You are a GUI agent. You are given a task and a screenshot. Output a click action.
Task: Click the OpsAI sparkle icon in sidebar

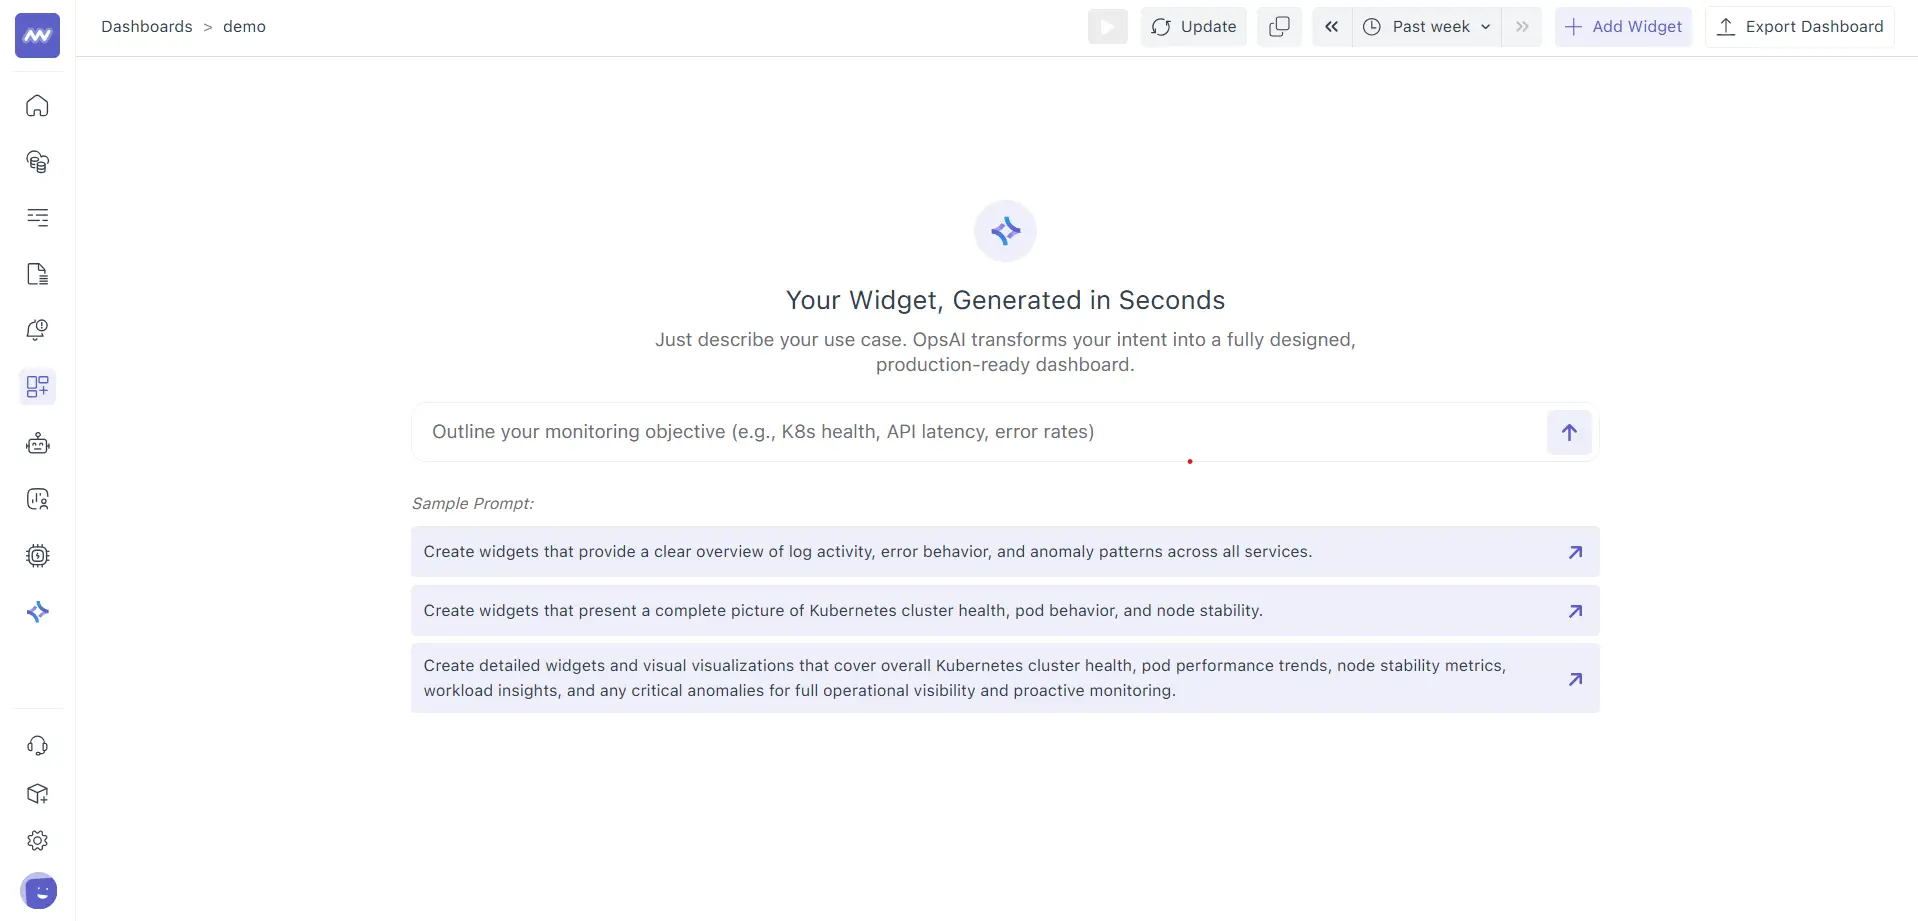pos(37,612)
